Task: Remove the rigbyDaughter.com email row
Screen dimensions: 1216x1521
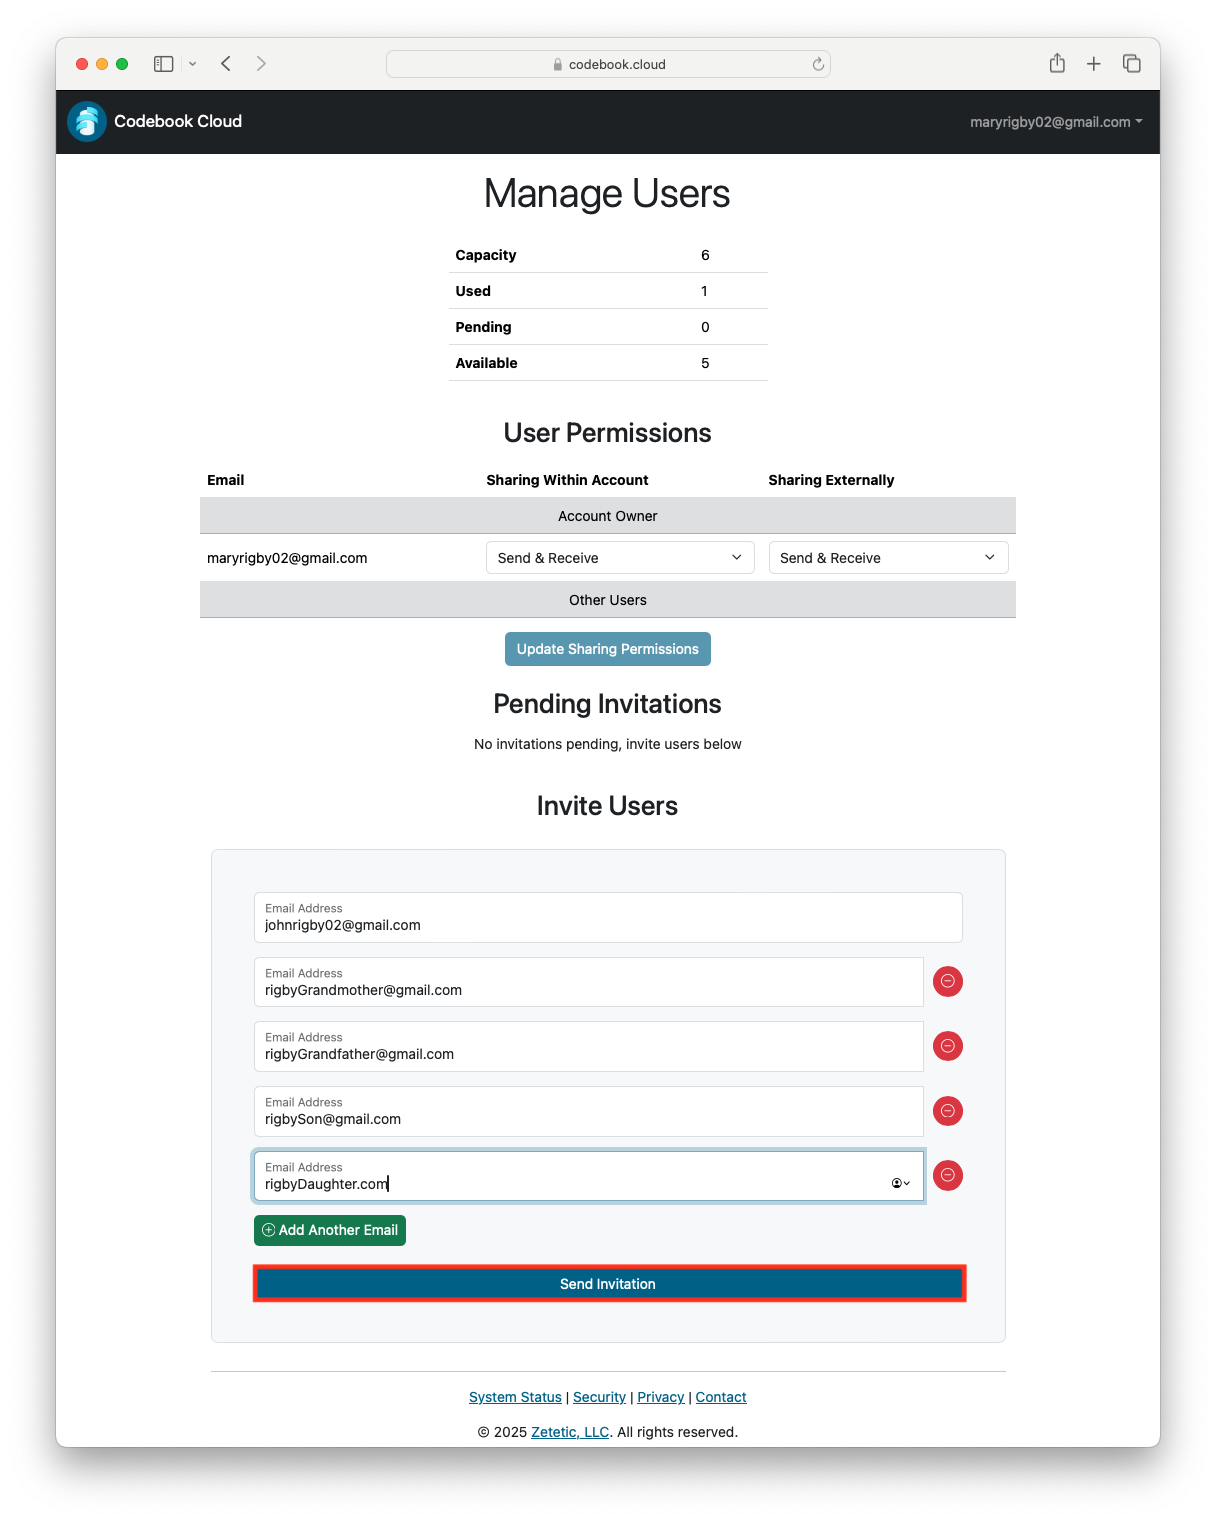Action: (x=947, y=1175)
